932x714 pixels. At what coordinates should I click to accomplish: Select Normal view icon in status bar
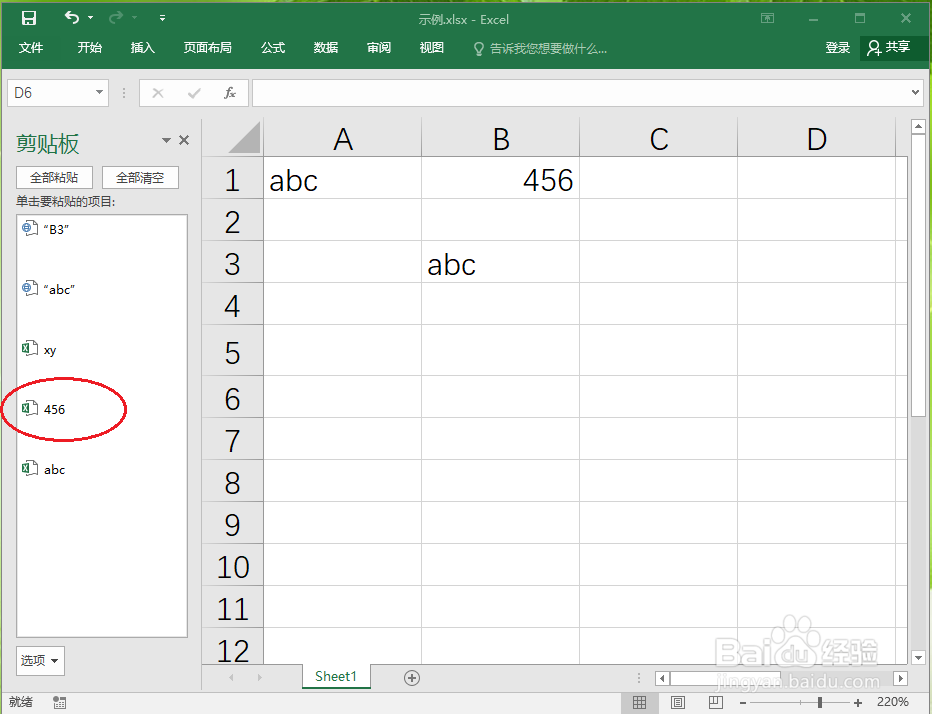point(640,702)
